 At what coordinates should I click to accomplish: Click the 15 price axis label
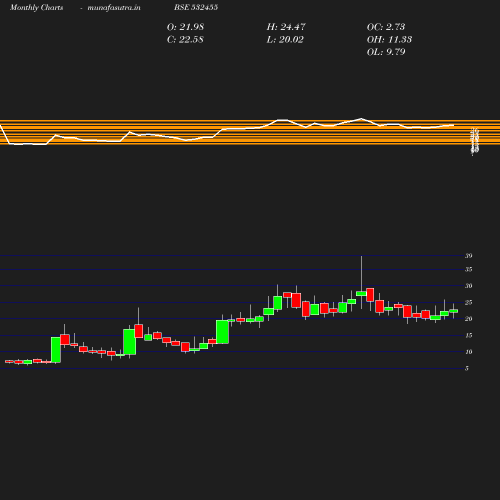click(x=469, y=336)
